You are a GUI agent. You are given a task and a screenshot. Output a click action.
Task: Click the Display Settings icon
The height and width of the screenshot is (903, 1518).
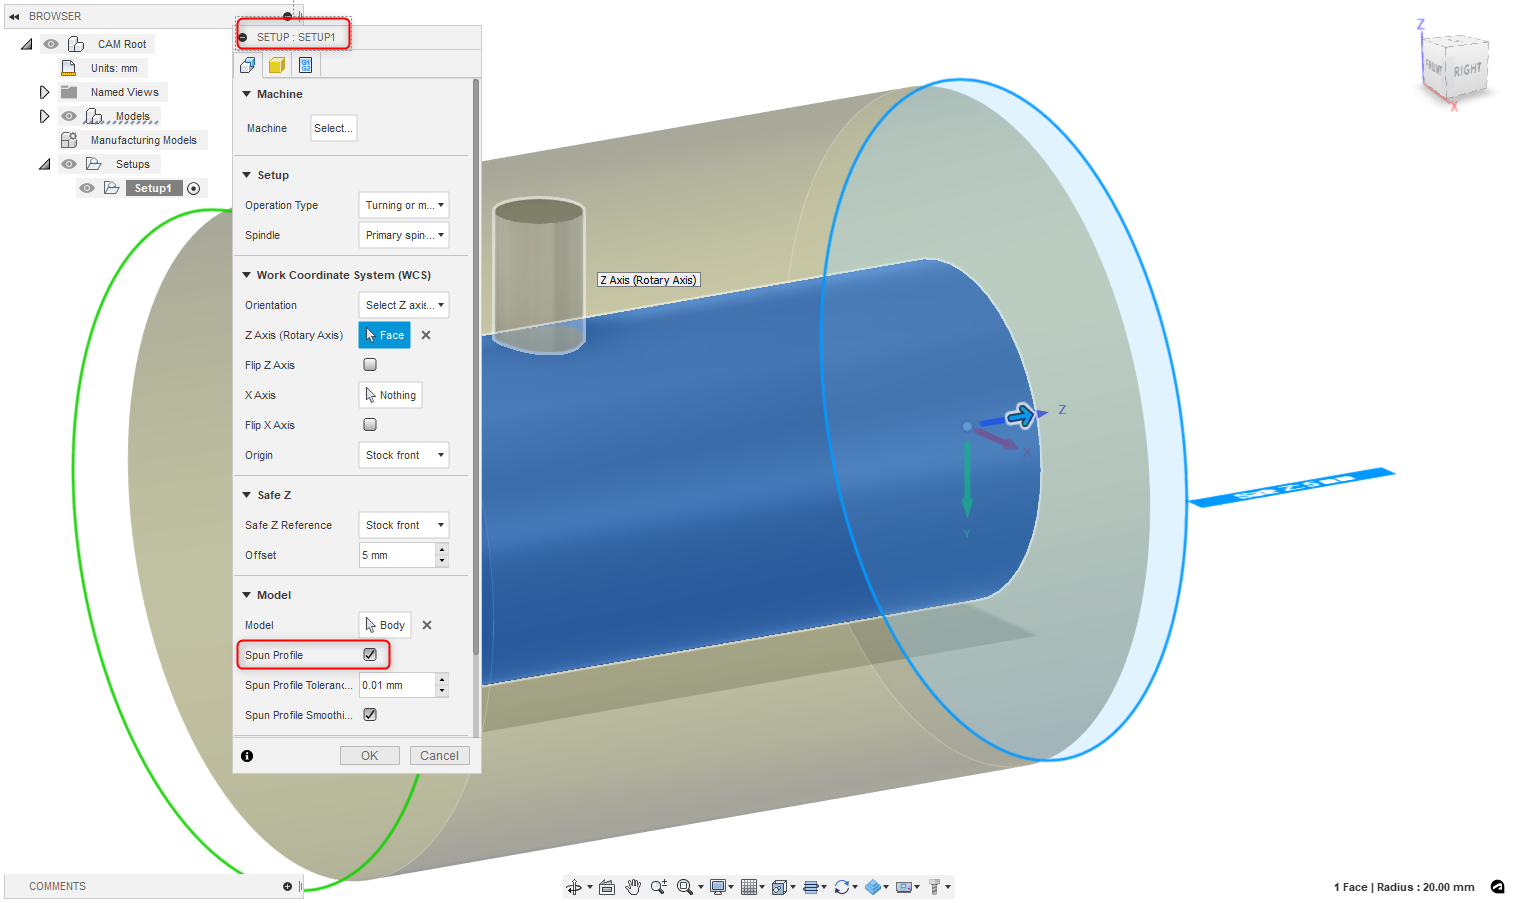(718, 886)
